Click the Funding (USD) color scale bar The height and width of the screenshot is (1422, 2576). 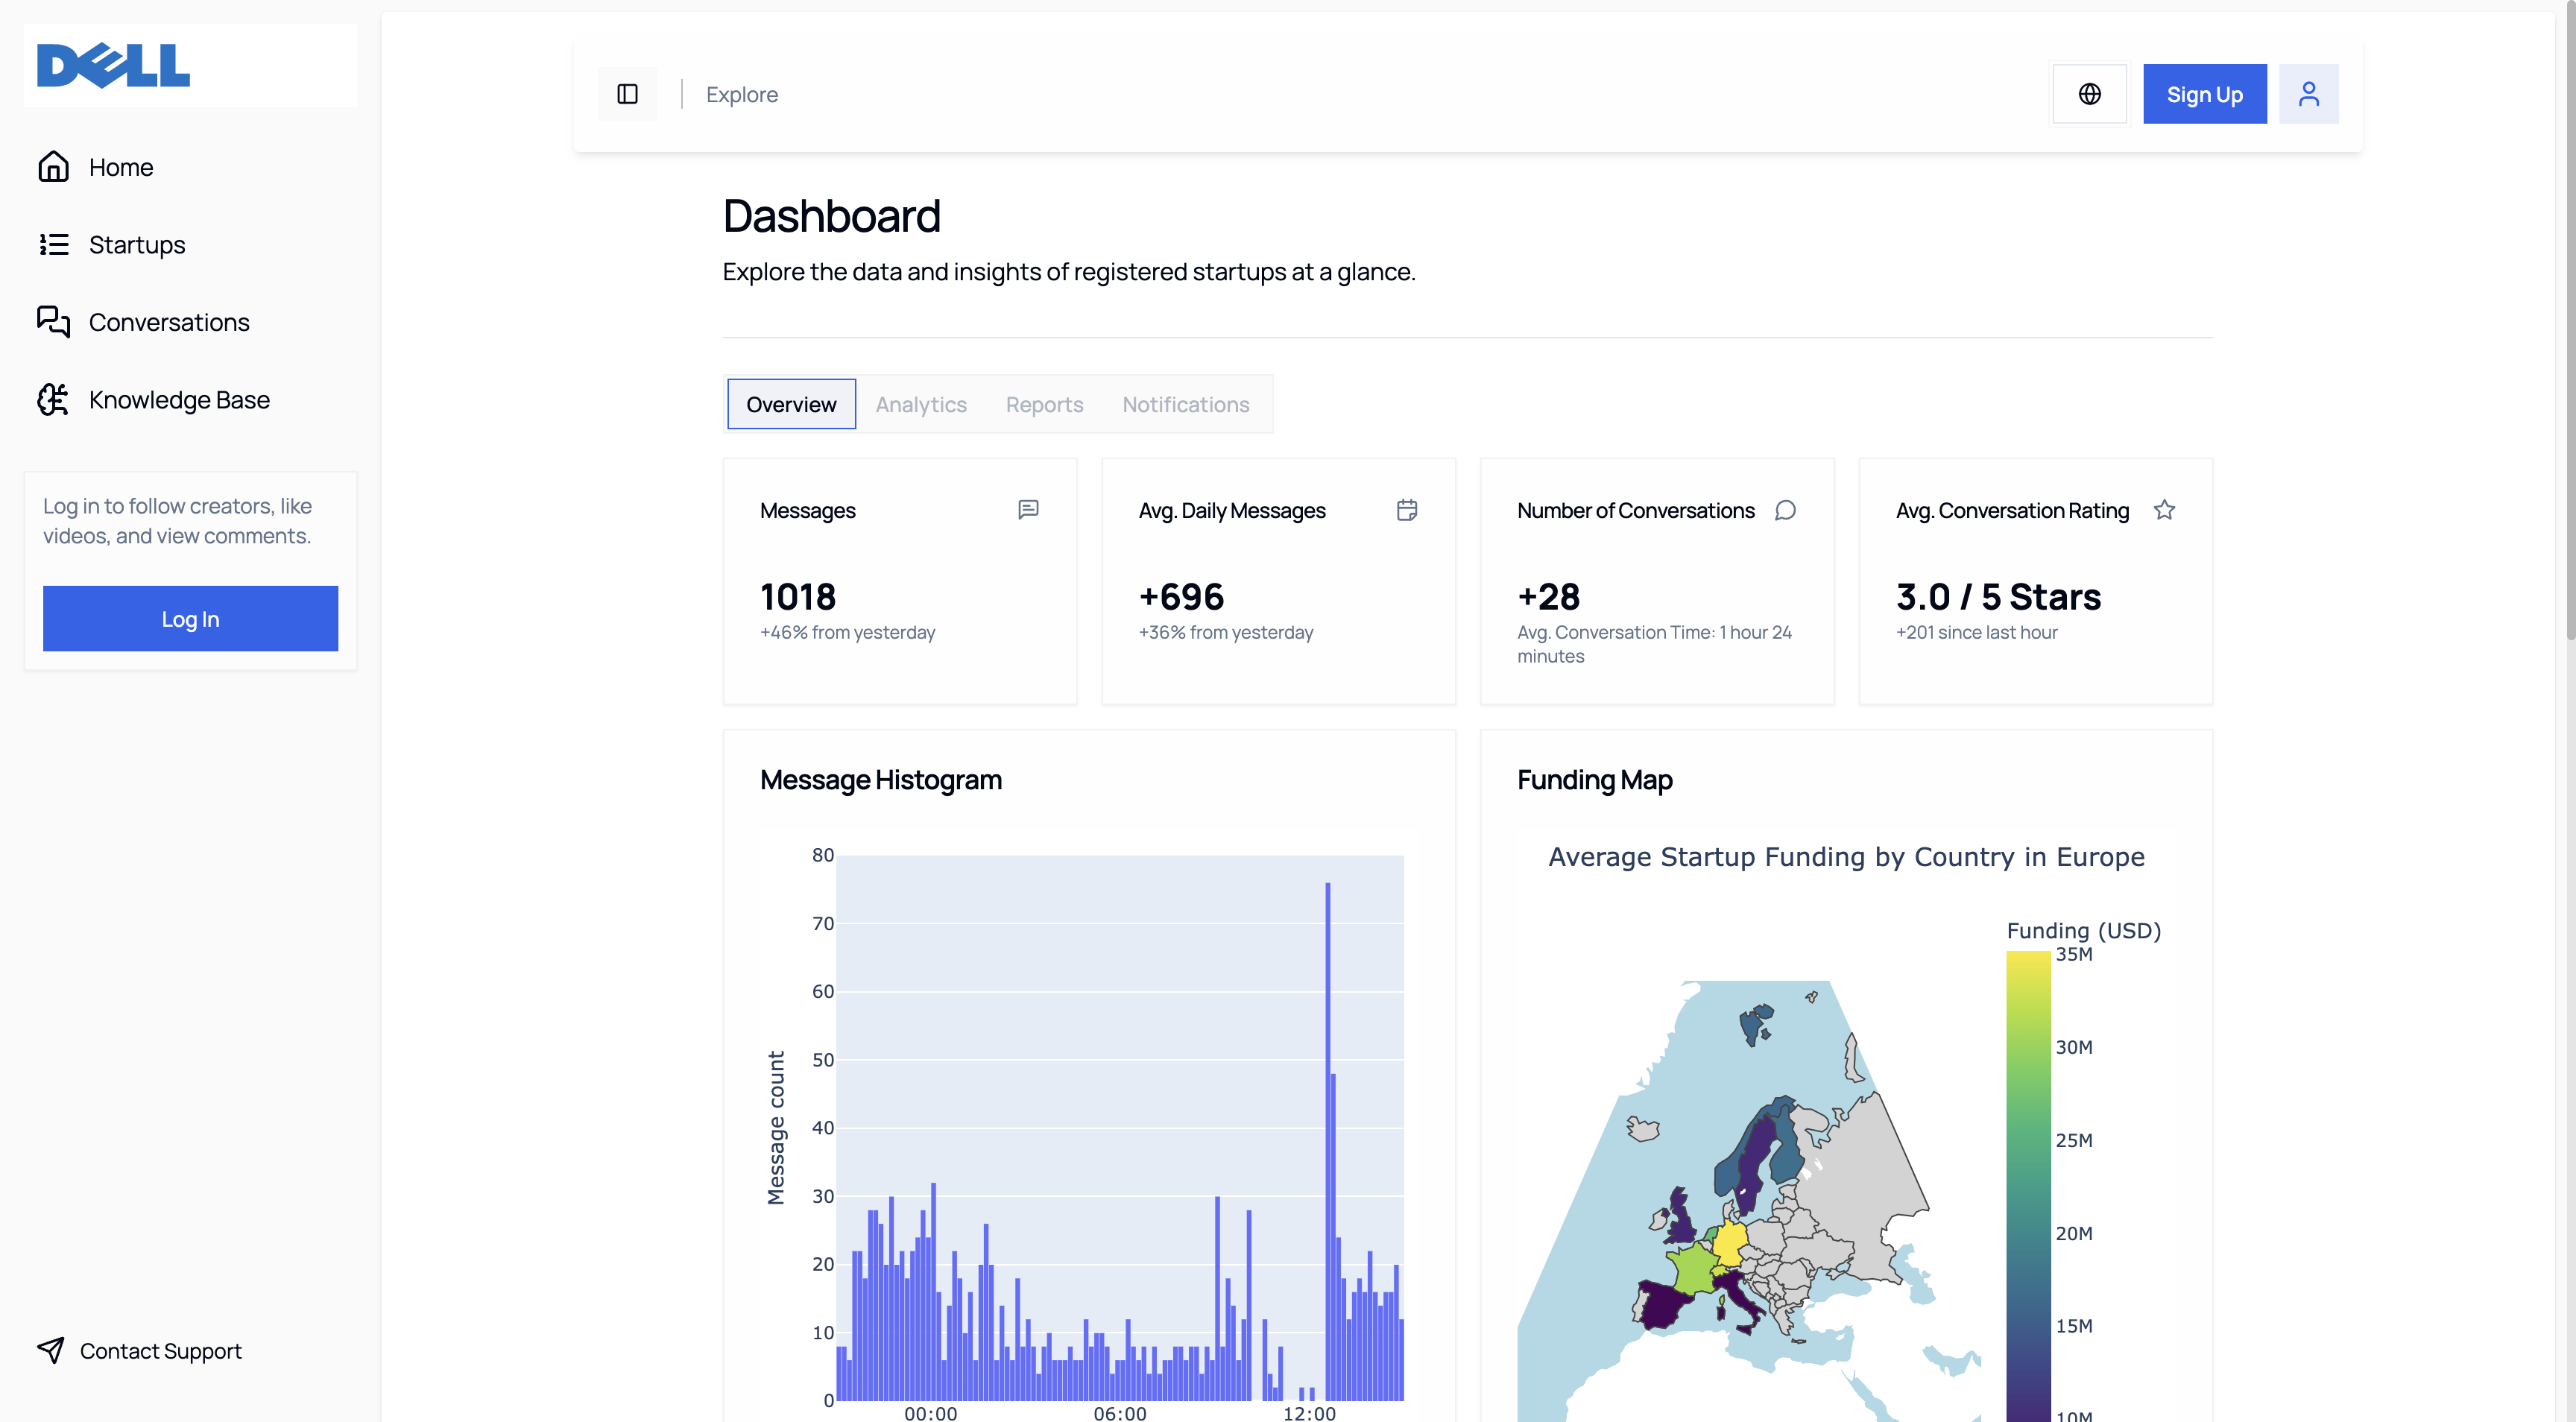pyautogui.click(x=2028, y=1180)
